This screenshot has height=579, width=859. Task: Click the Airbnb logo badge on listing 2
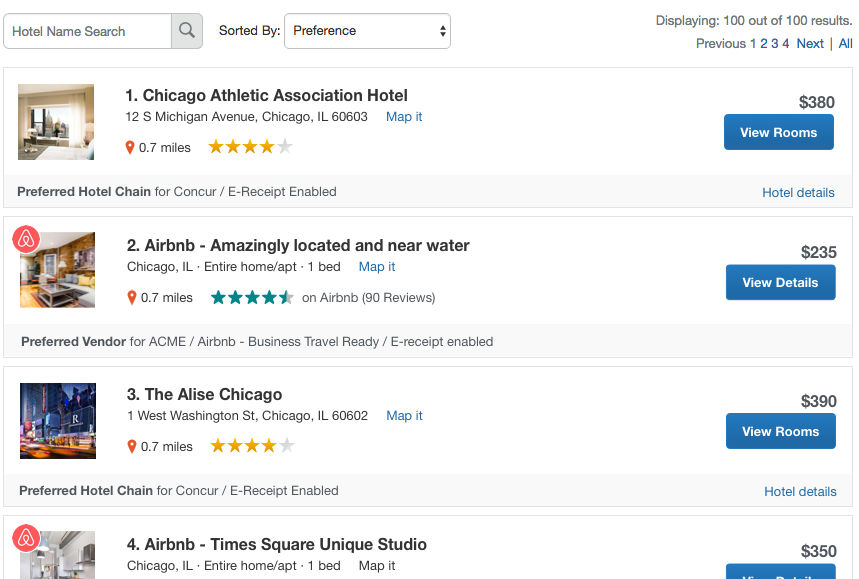pos(26,239)
